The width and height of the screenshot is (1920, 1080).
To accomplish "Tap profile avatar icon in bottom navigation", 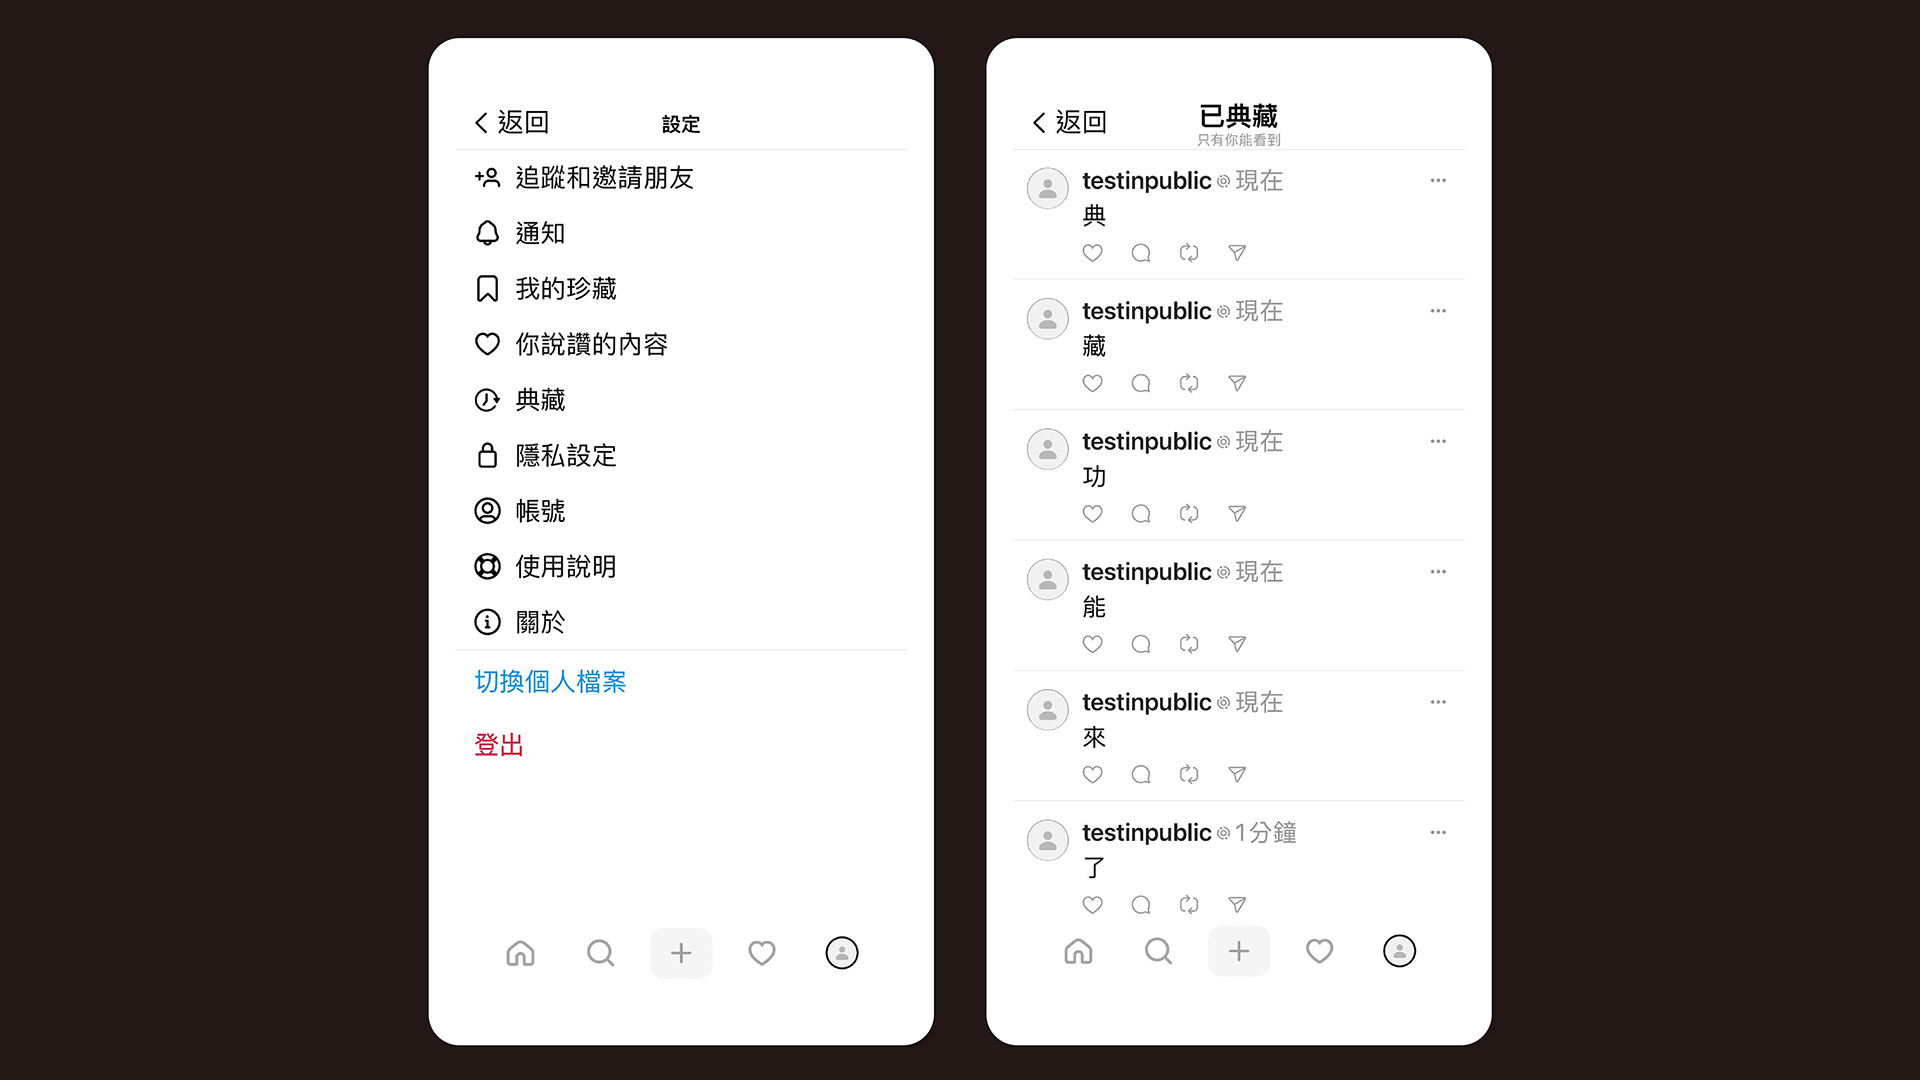I will pos(841,952).
